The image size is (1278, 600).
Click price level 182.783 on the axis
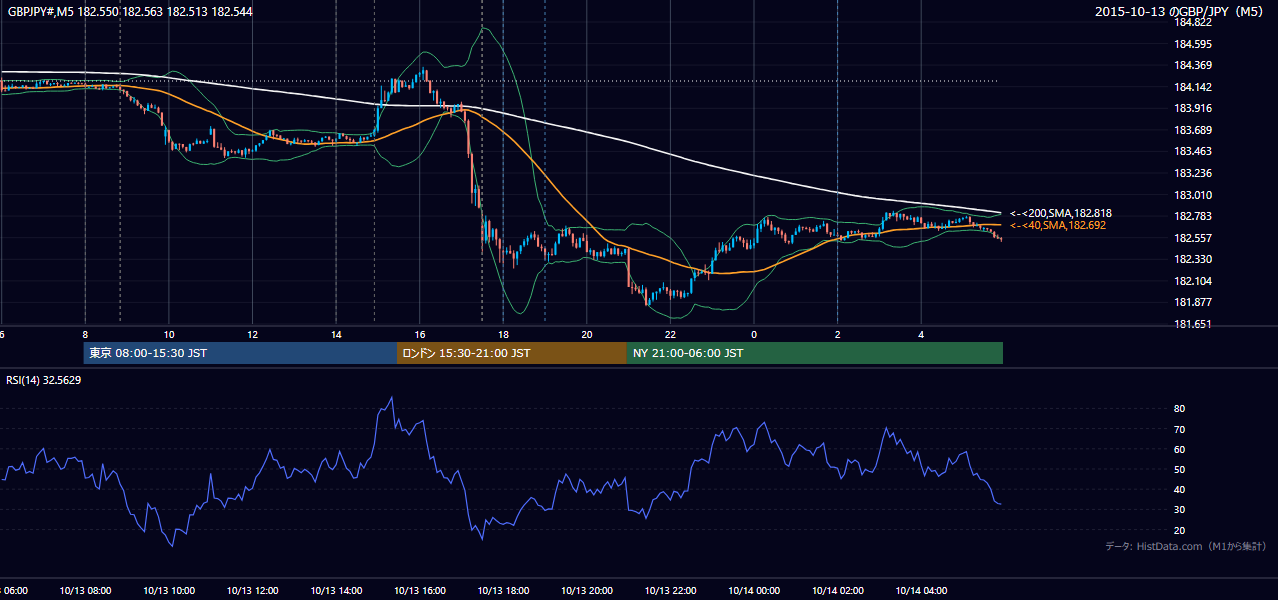1193,216
